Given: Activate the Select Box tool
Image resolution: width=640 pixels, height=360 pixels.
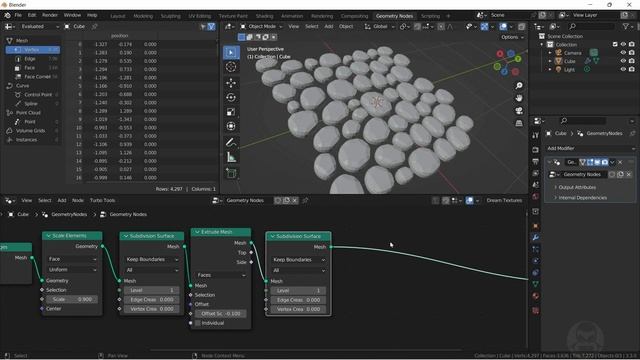Looking at the screenshot, I should [231, 52].
